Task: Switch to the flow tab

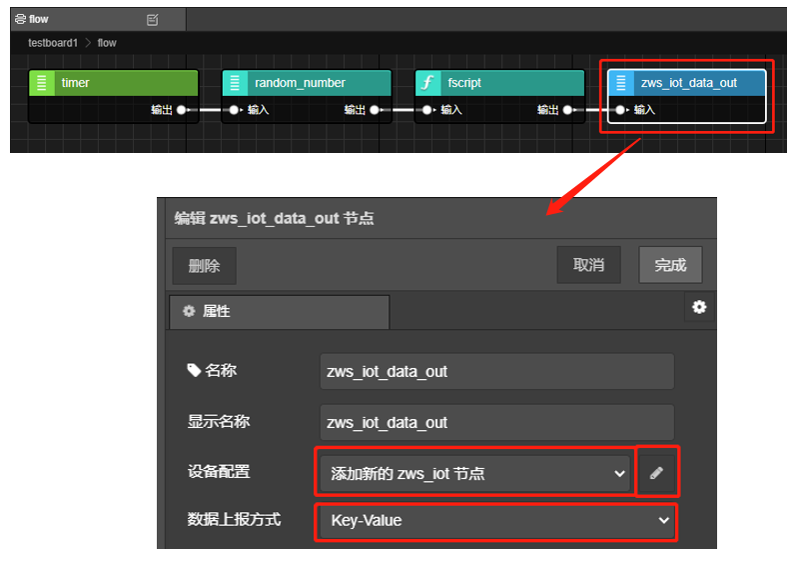Action: 98,19
